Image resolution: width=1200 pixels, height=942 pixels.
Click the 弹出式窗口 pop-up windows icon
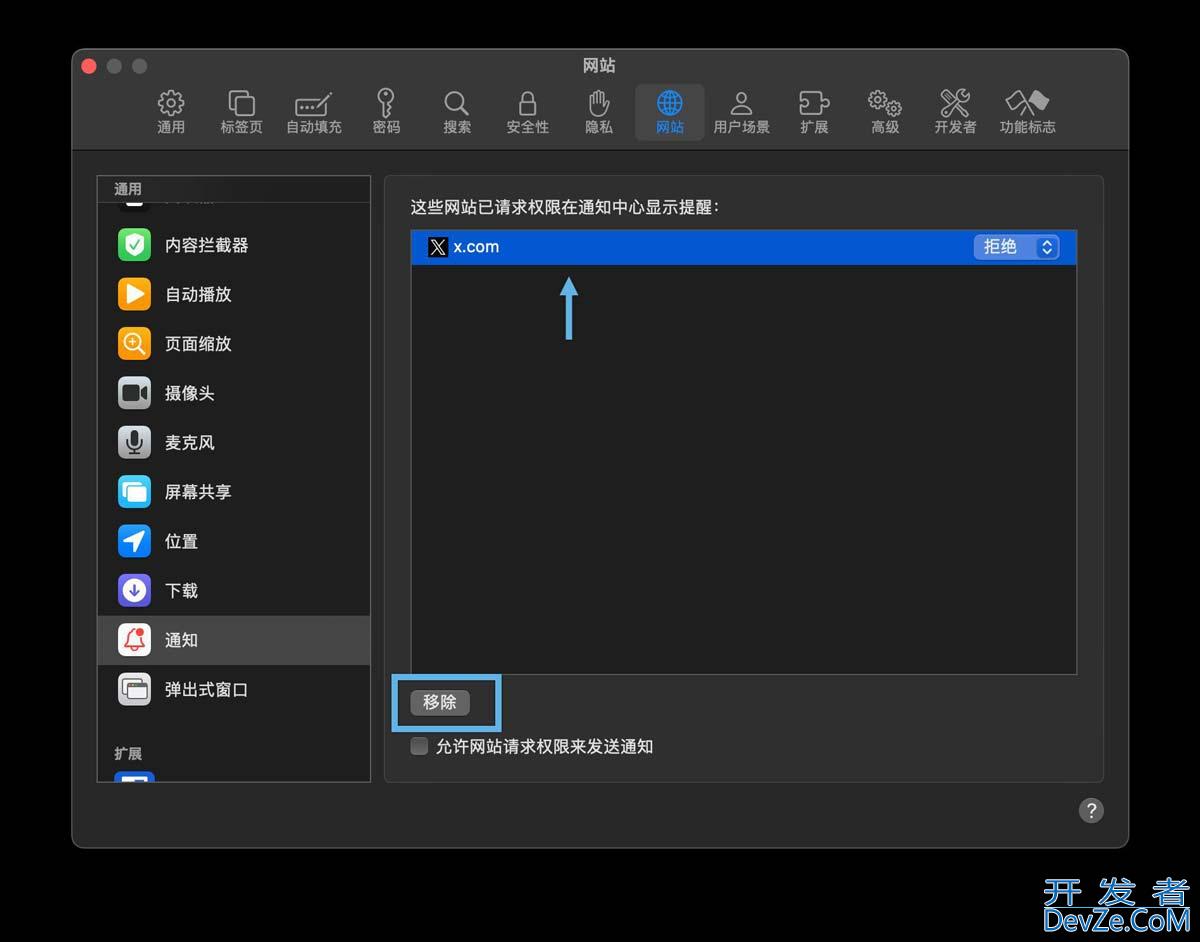click(x=134, y=690)
